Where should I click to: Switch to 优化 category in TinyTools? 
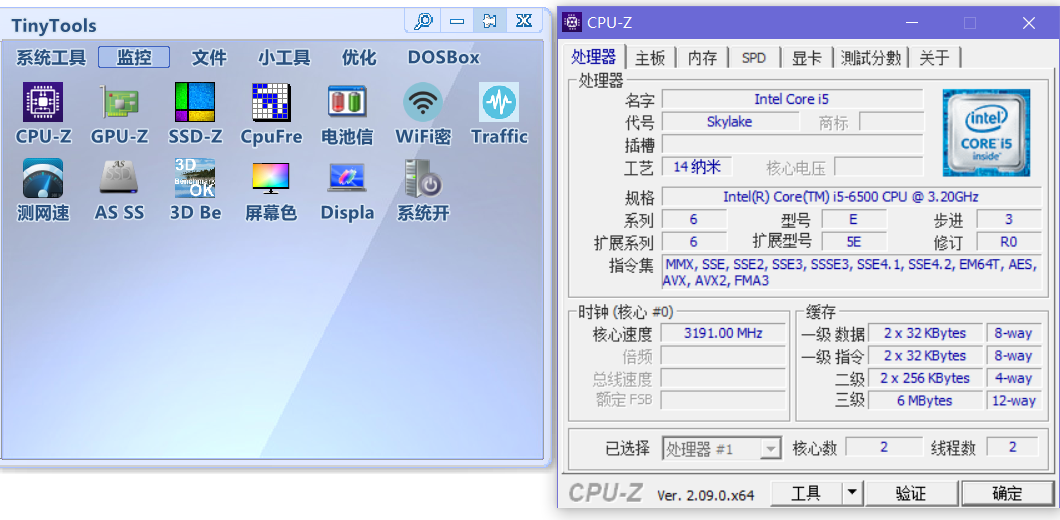359,57
